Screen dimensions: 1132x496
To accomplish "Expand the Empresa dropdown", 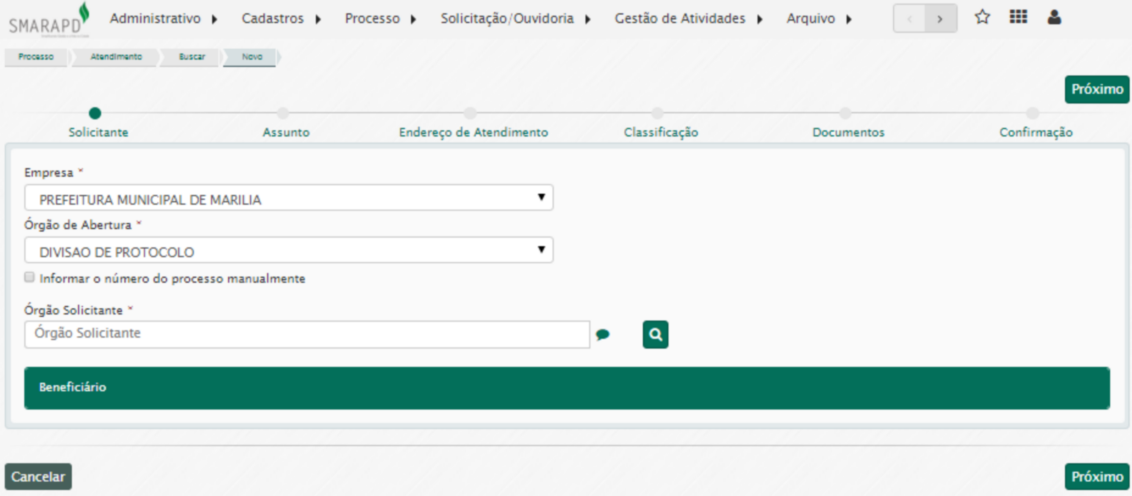I will 288,198.
